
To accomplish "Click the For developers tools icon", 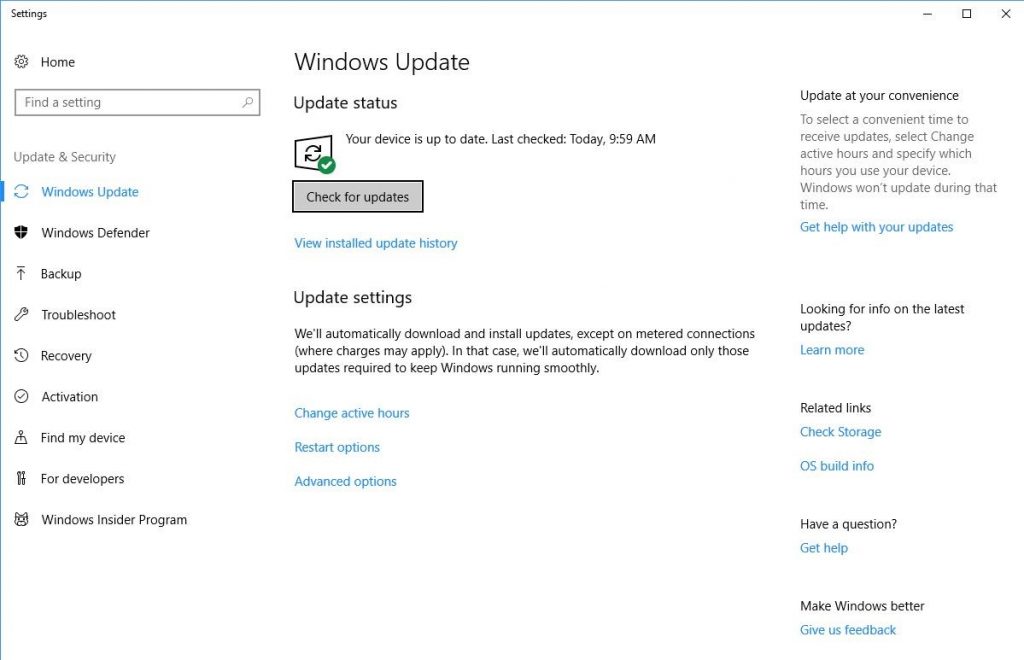I will tap(22, 479).
